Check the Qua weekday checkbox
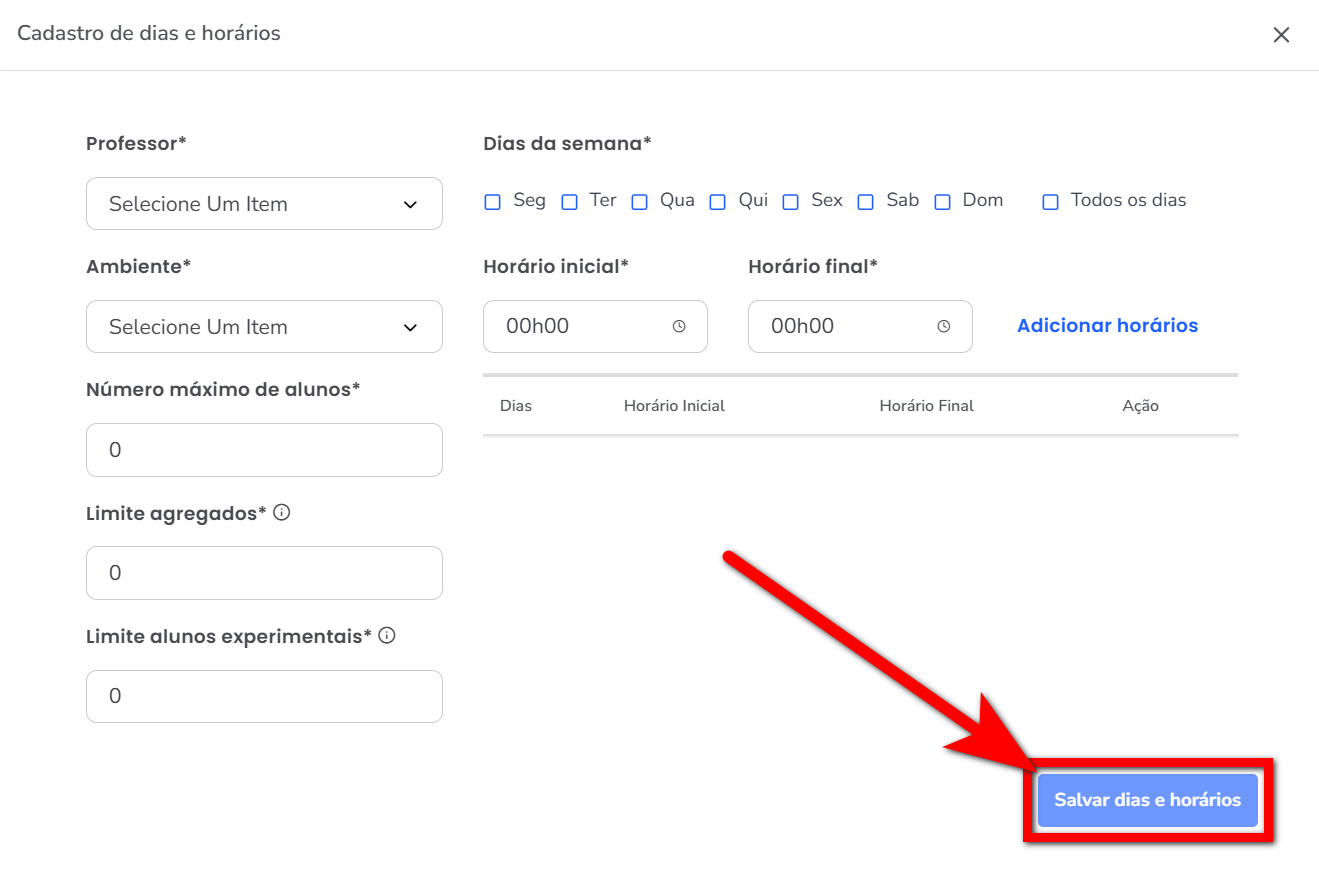Image resolution: width=1319 pixels, height=877 pixels. coord(639,202)
